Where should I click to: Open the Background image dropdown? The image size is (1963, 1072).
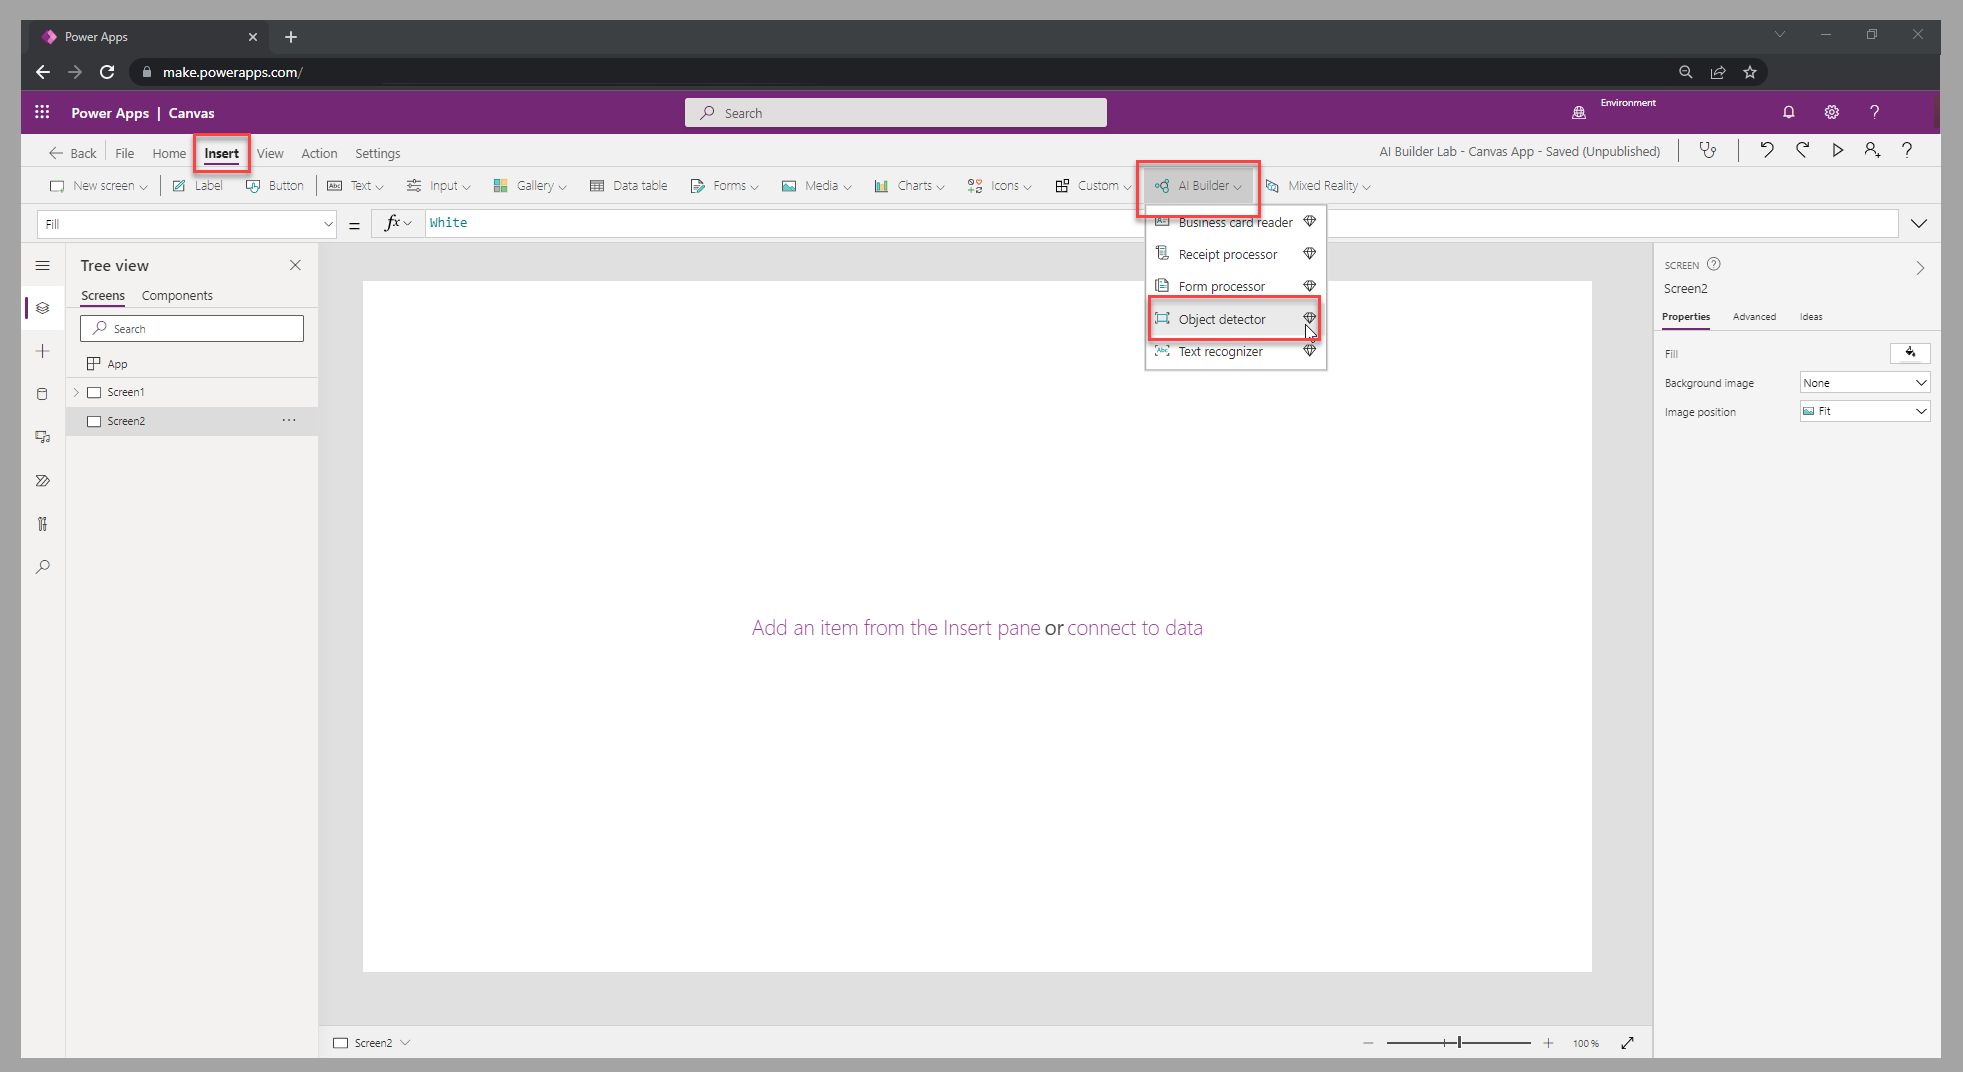pos(1863,382)
